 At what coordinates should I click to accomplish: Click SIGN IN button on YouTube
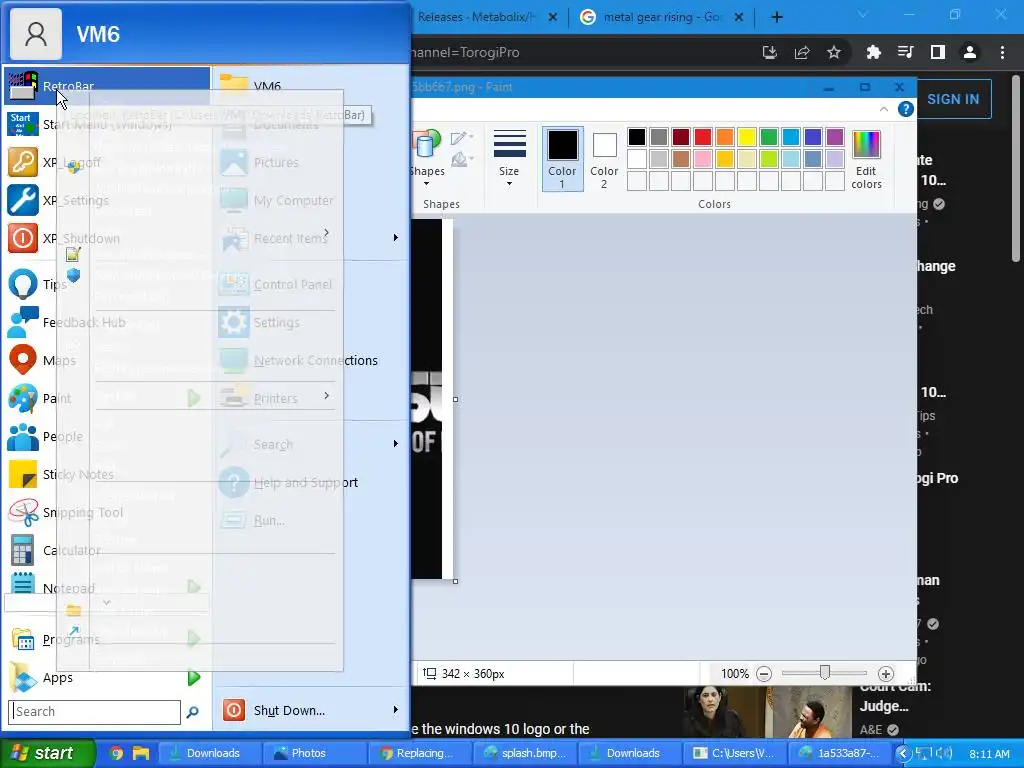[953, 99]
